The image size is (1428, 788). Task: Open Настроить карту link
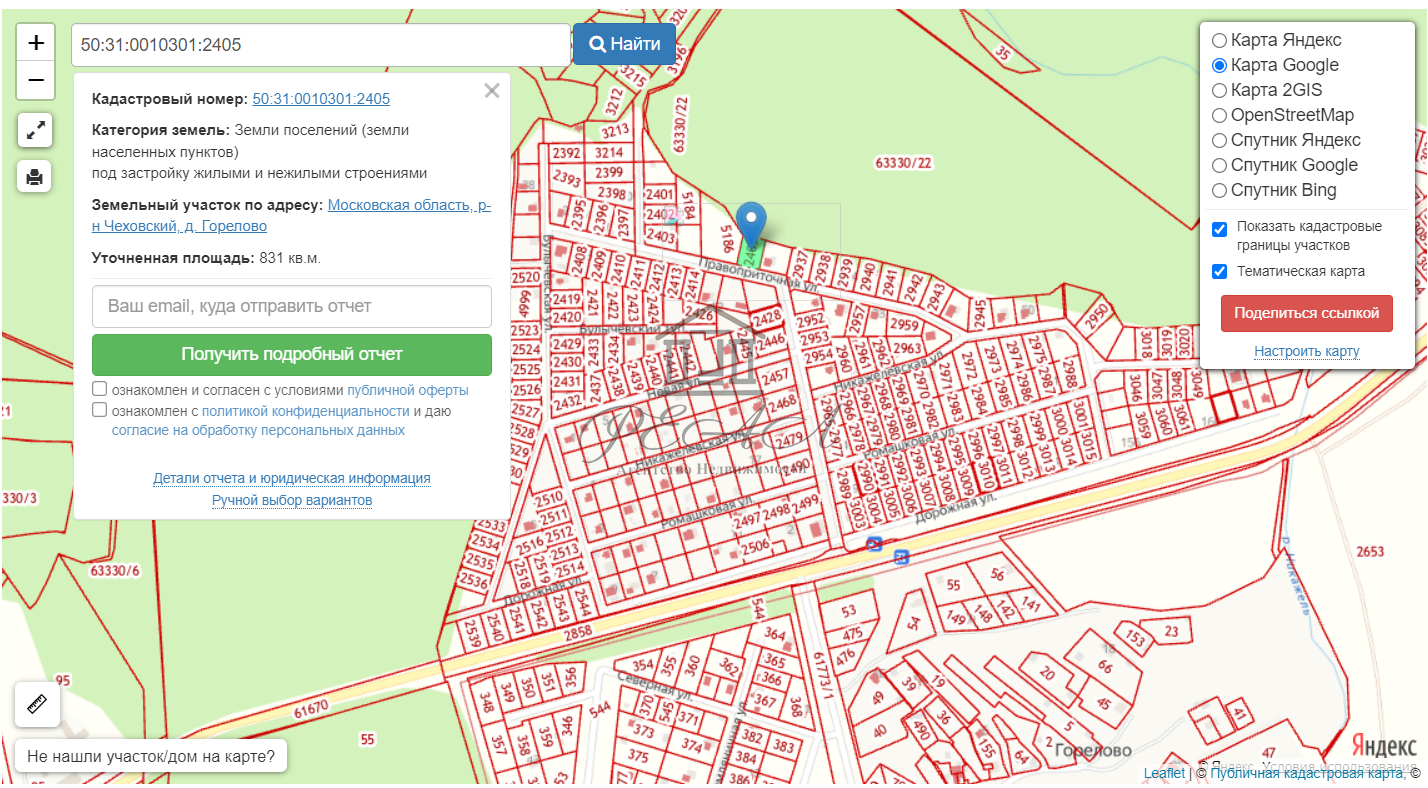[x=1306, y=351]
